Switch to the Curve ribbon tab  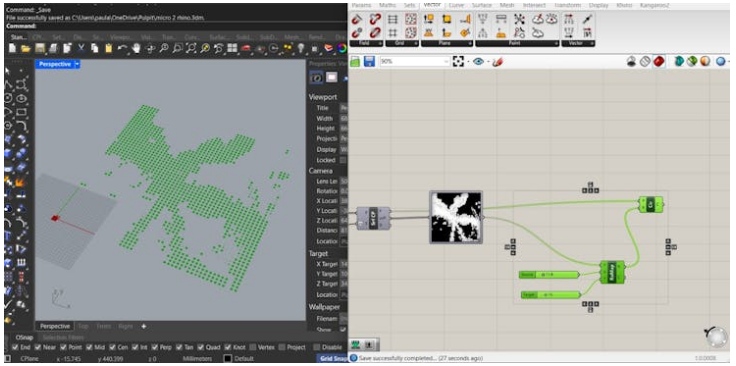tap(456, 5)
